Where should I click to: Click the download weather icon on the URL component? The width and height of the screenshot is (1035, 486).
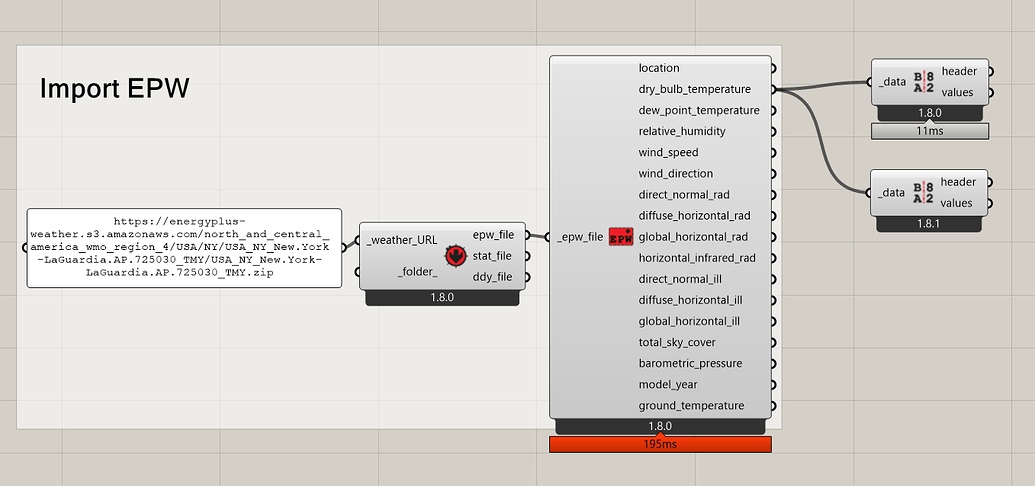455,256
